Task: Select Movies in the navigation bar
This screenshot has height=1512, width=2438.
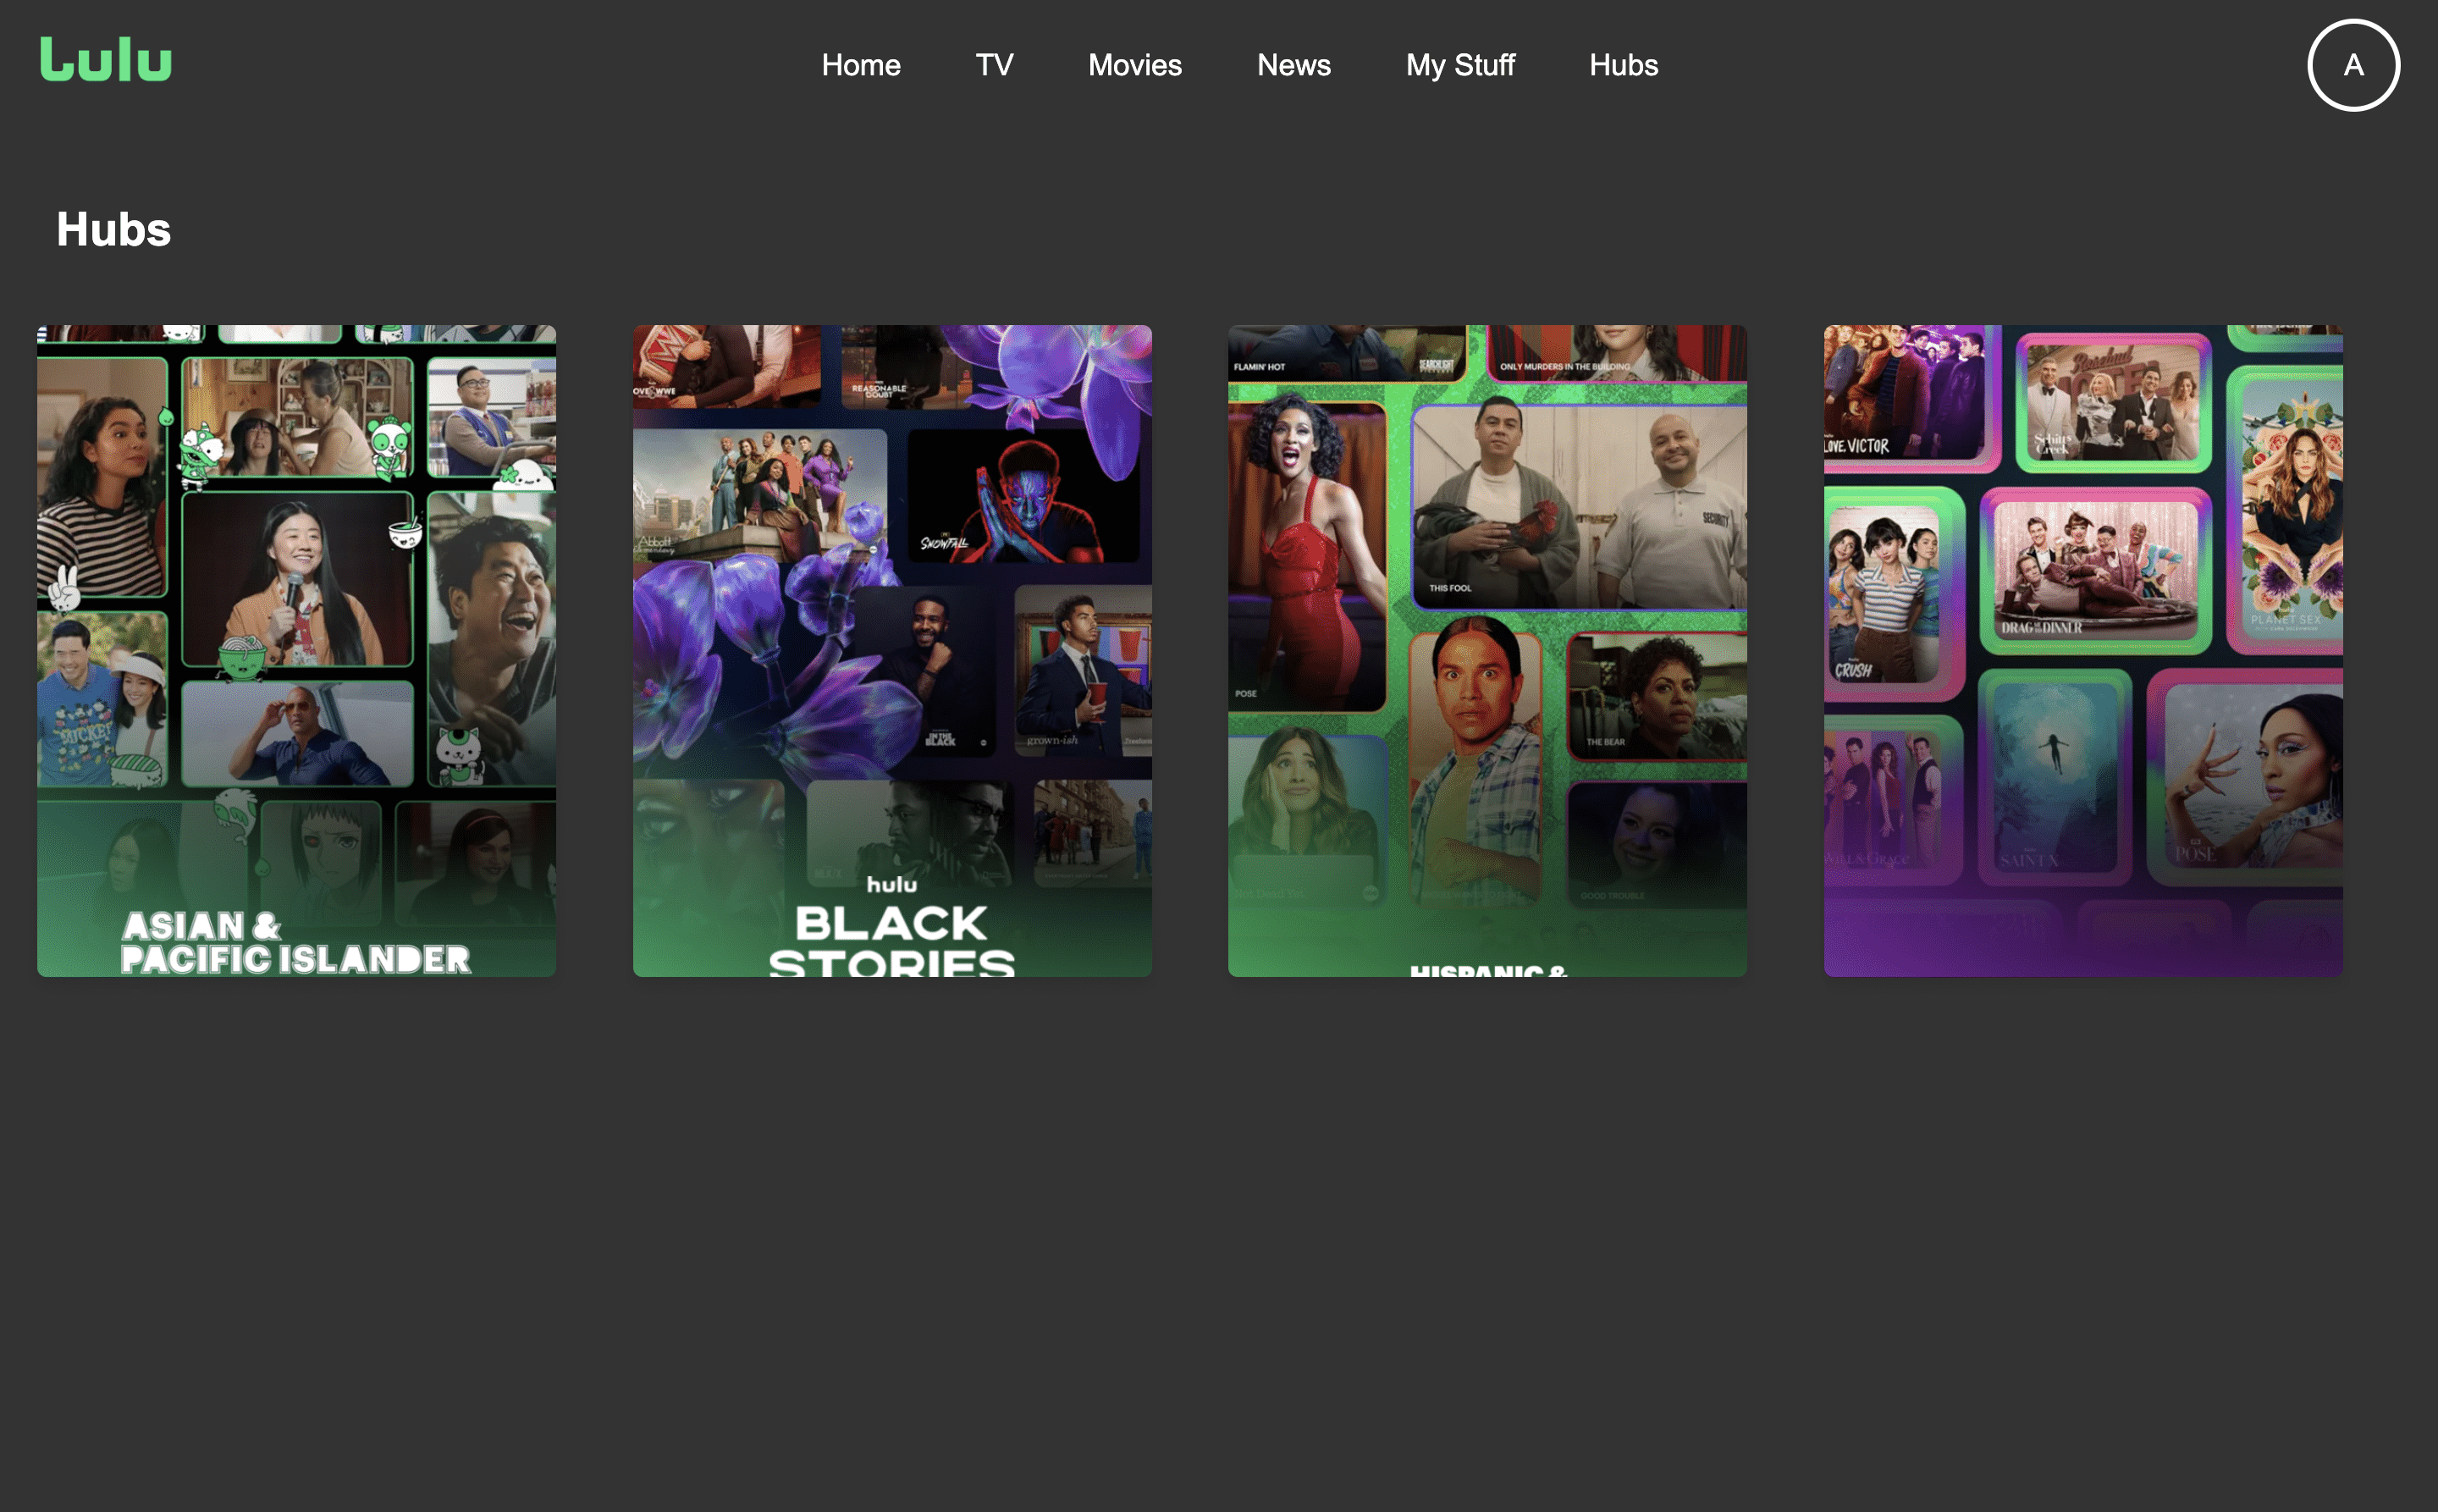Action: pos(1134,65)
